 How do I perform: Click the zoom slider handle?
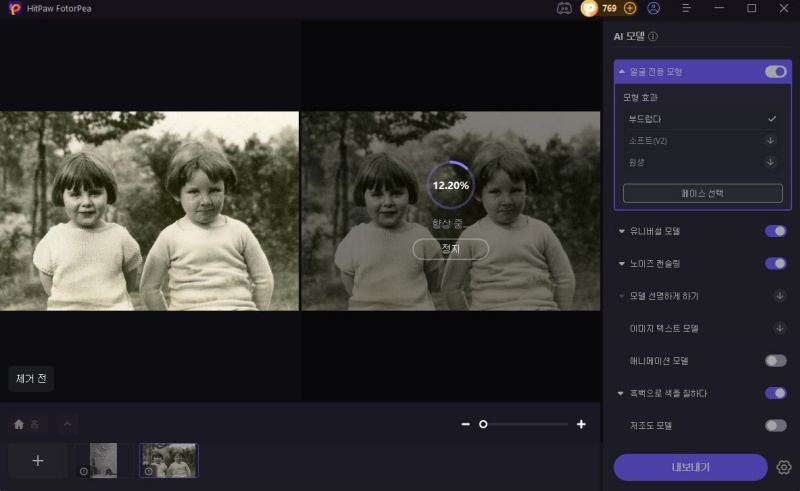[x=483, y=424]
